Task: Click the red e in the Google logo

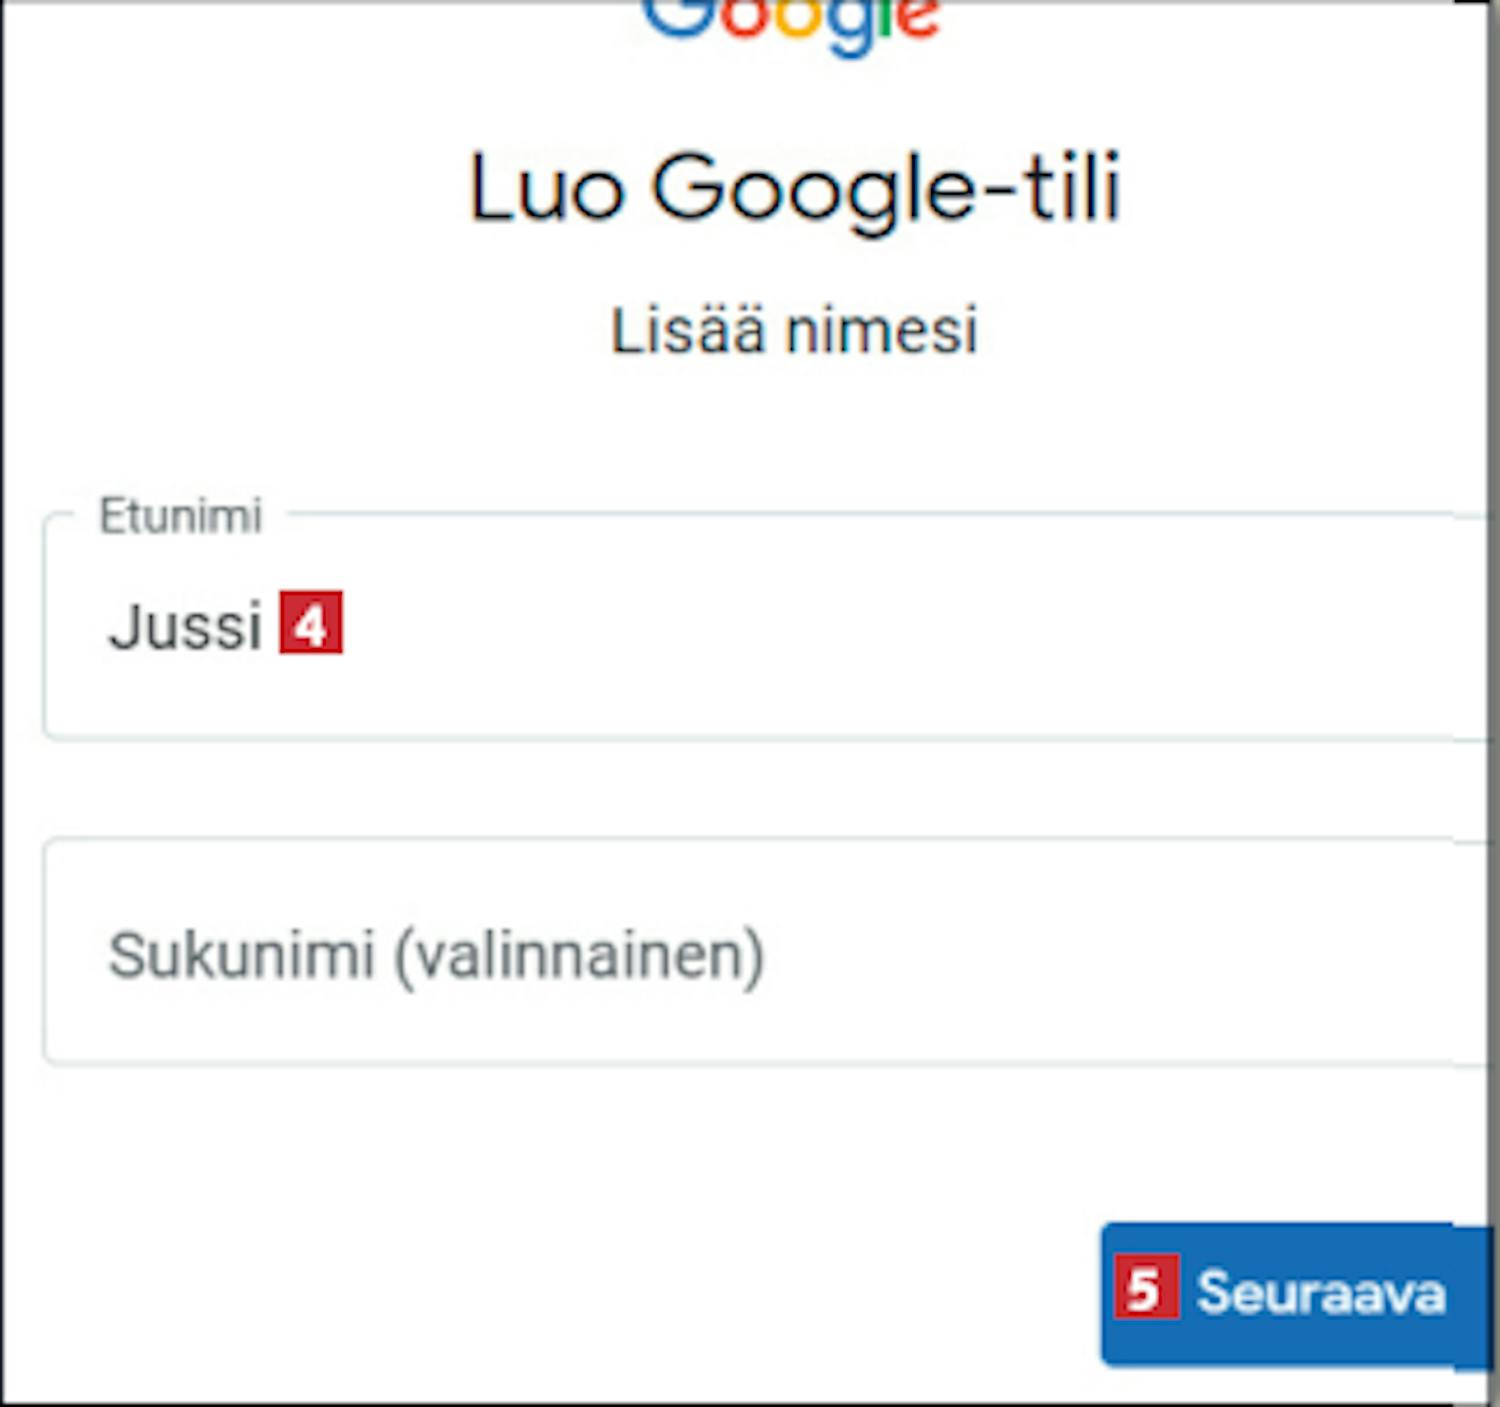Action: coord(918,20)
